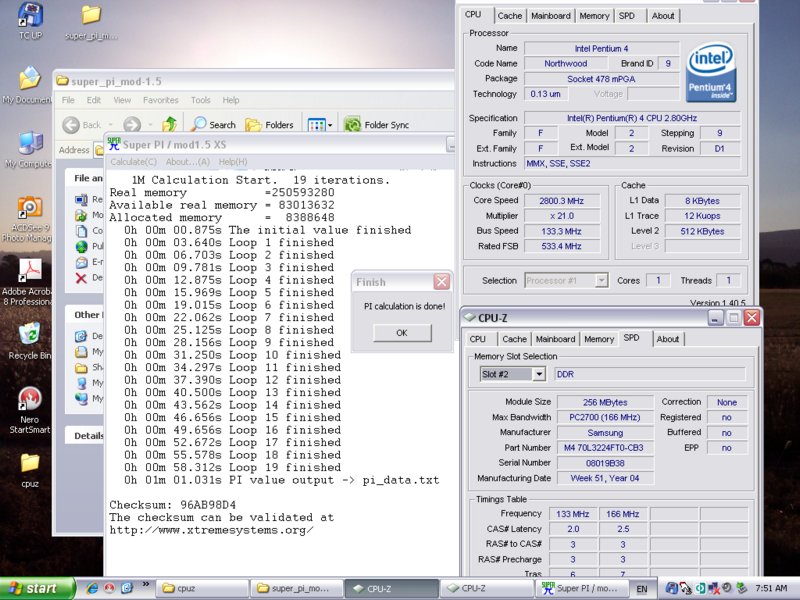This screenshot has height=600, width=800.
Task: Click the Back button in the explorer toolbar
Action: [x=82, y=124]
